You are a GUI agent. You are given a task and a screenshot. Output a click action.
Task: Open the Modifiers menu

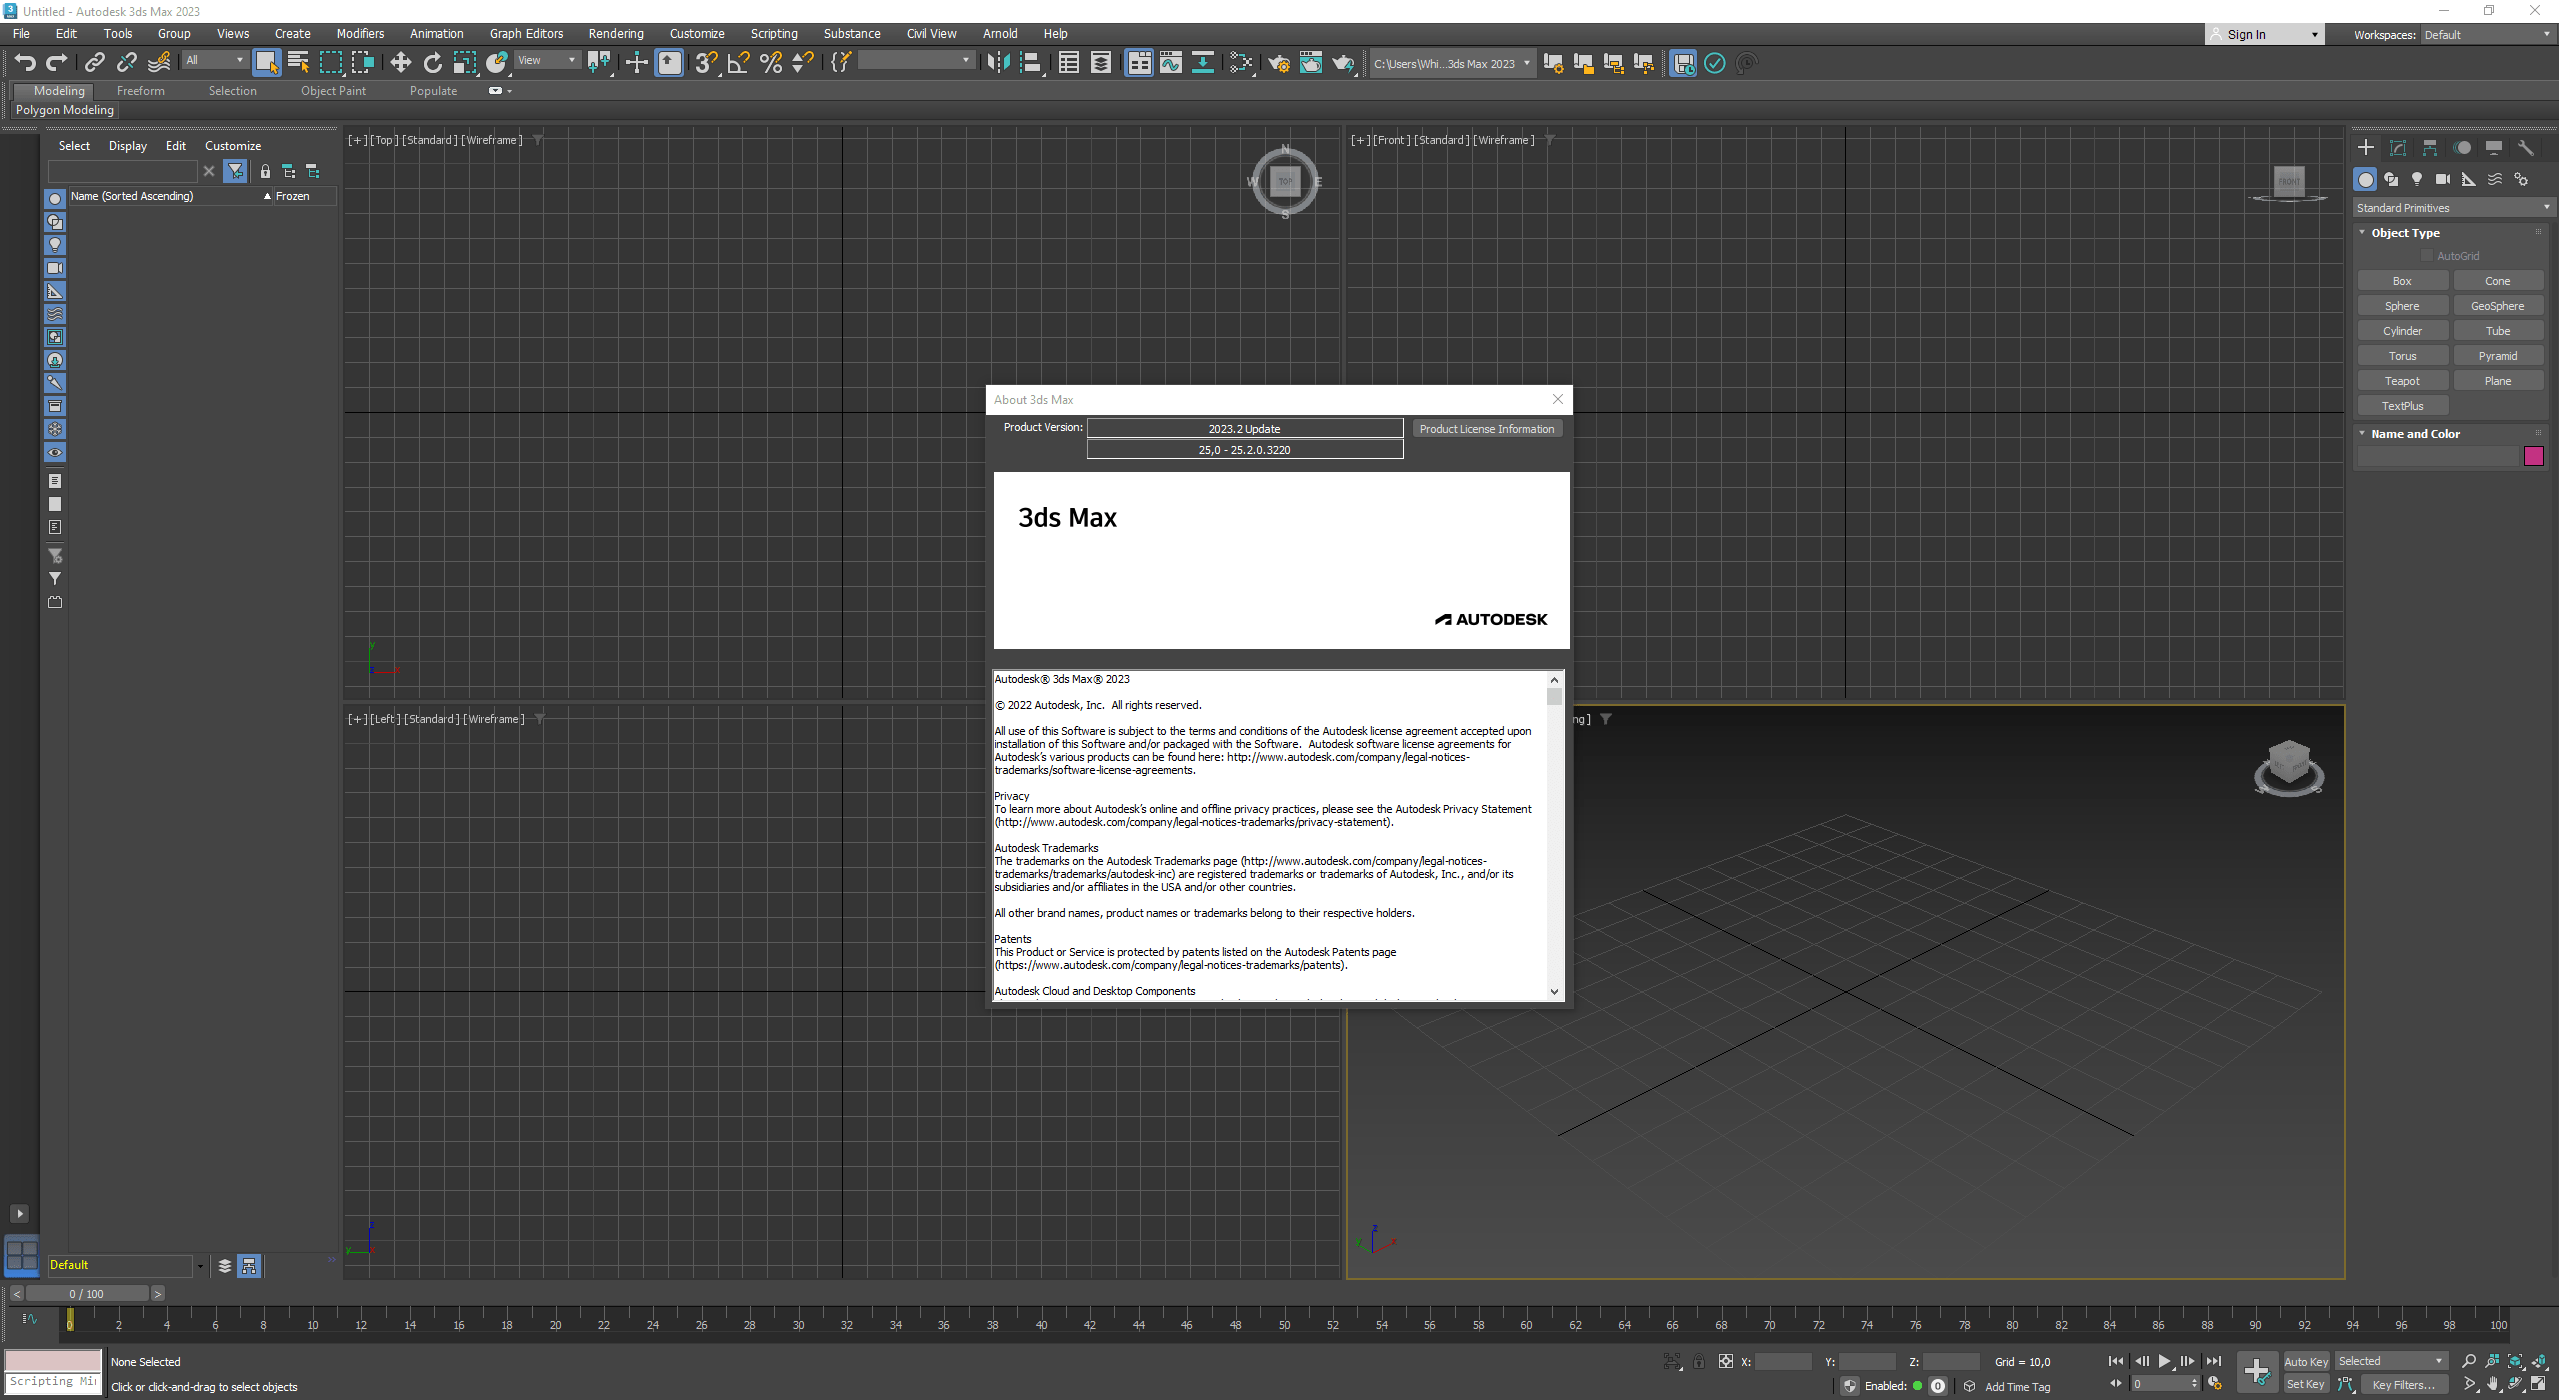[358, 31]
